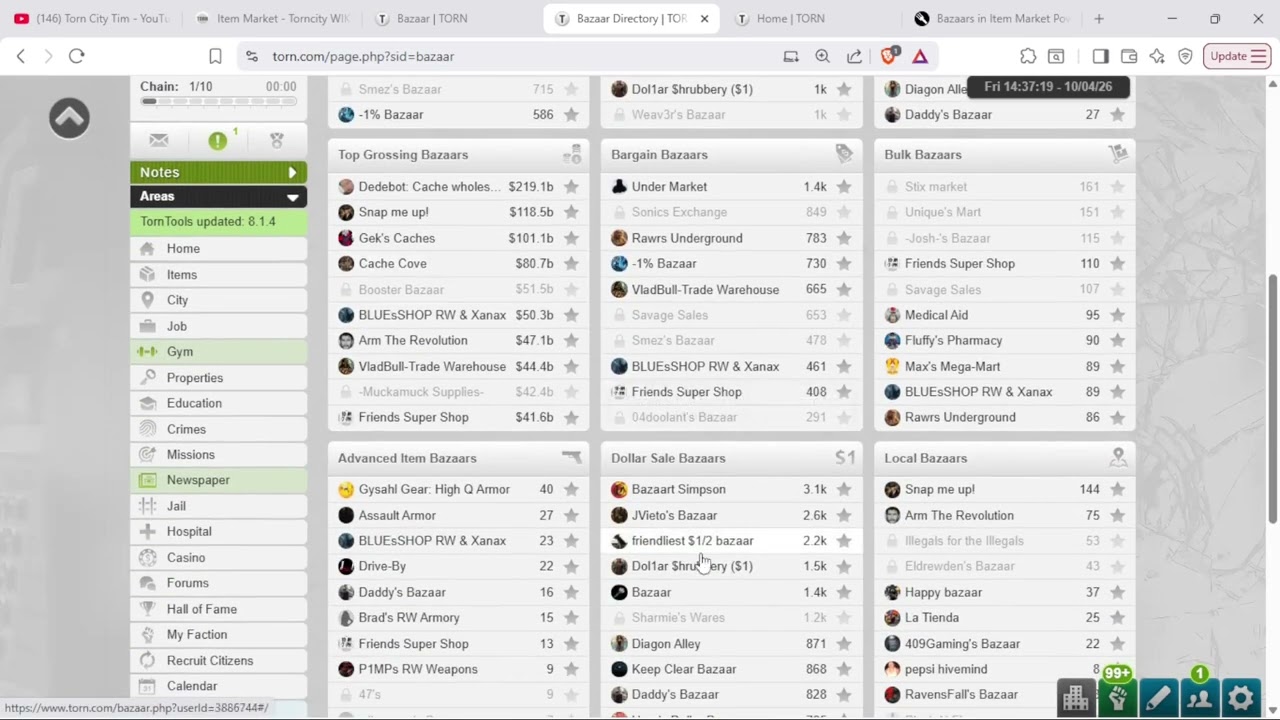Viewport: 1280px width, 720px height.
Task: Click the Hospital cross sidebar icon
Action: click(148, 532)
